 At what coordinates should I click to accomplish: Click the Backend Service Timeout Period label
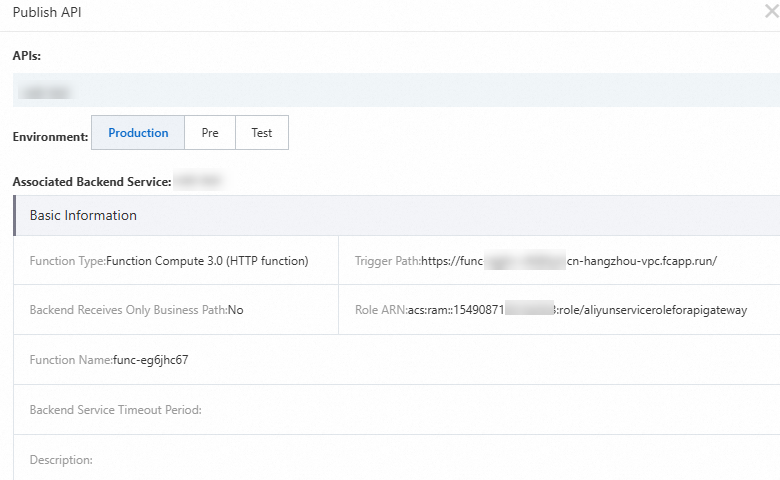click(116, 410)
